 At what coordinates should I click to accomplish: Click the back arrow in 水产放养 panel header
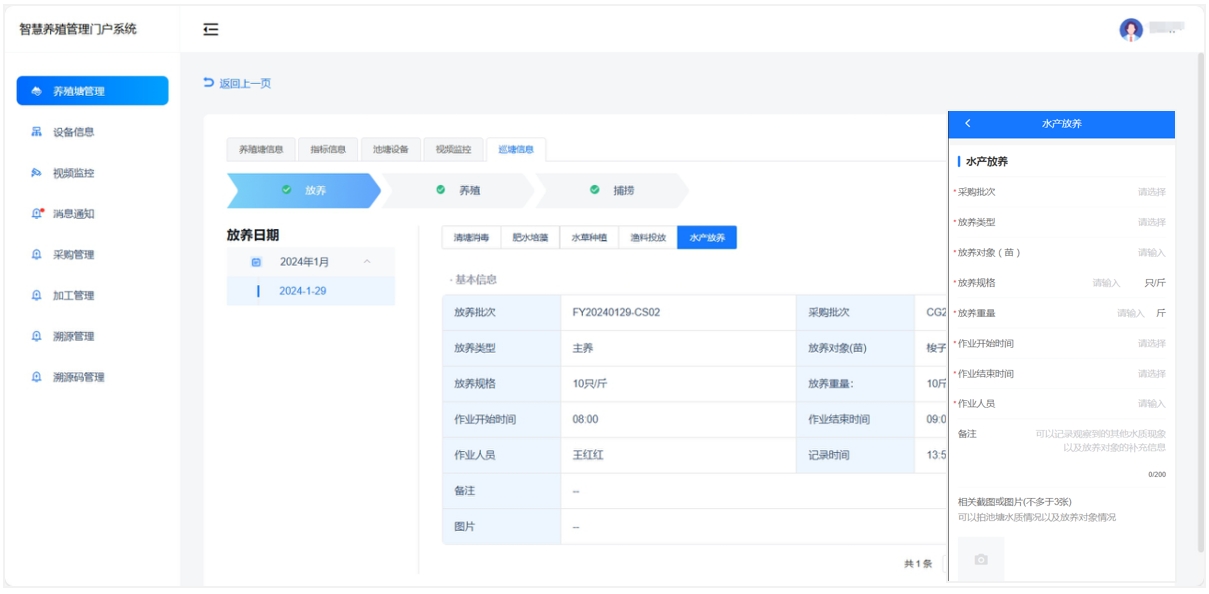968,124
